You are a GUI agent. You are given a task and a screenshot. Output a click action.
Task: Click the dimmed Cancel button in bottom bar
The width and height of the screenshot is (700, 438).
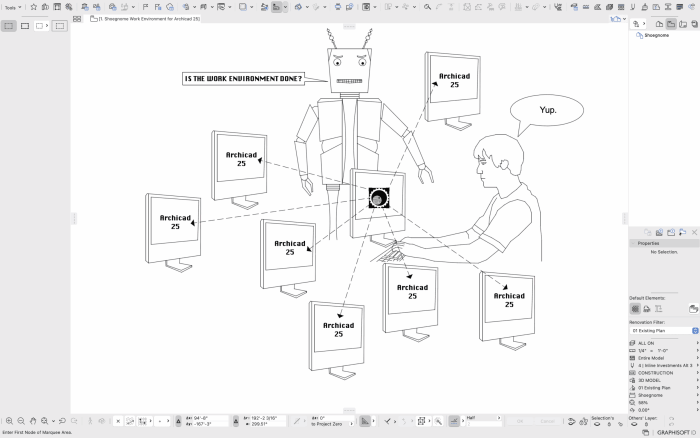(547, 421)
